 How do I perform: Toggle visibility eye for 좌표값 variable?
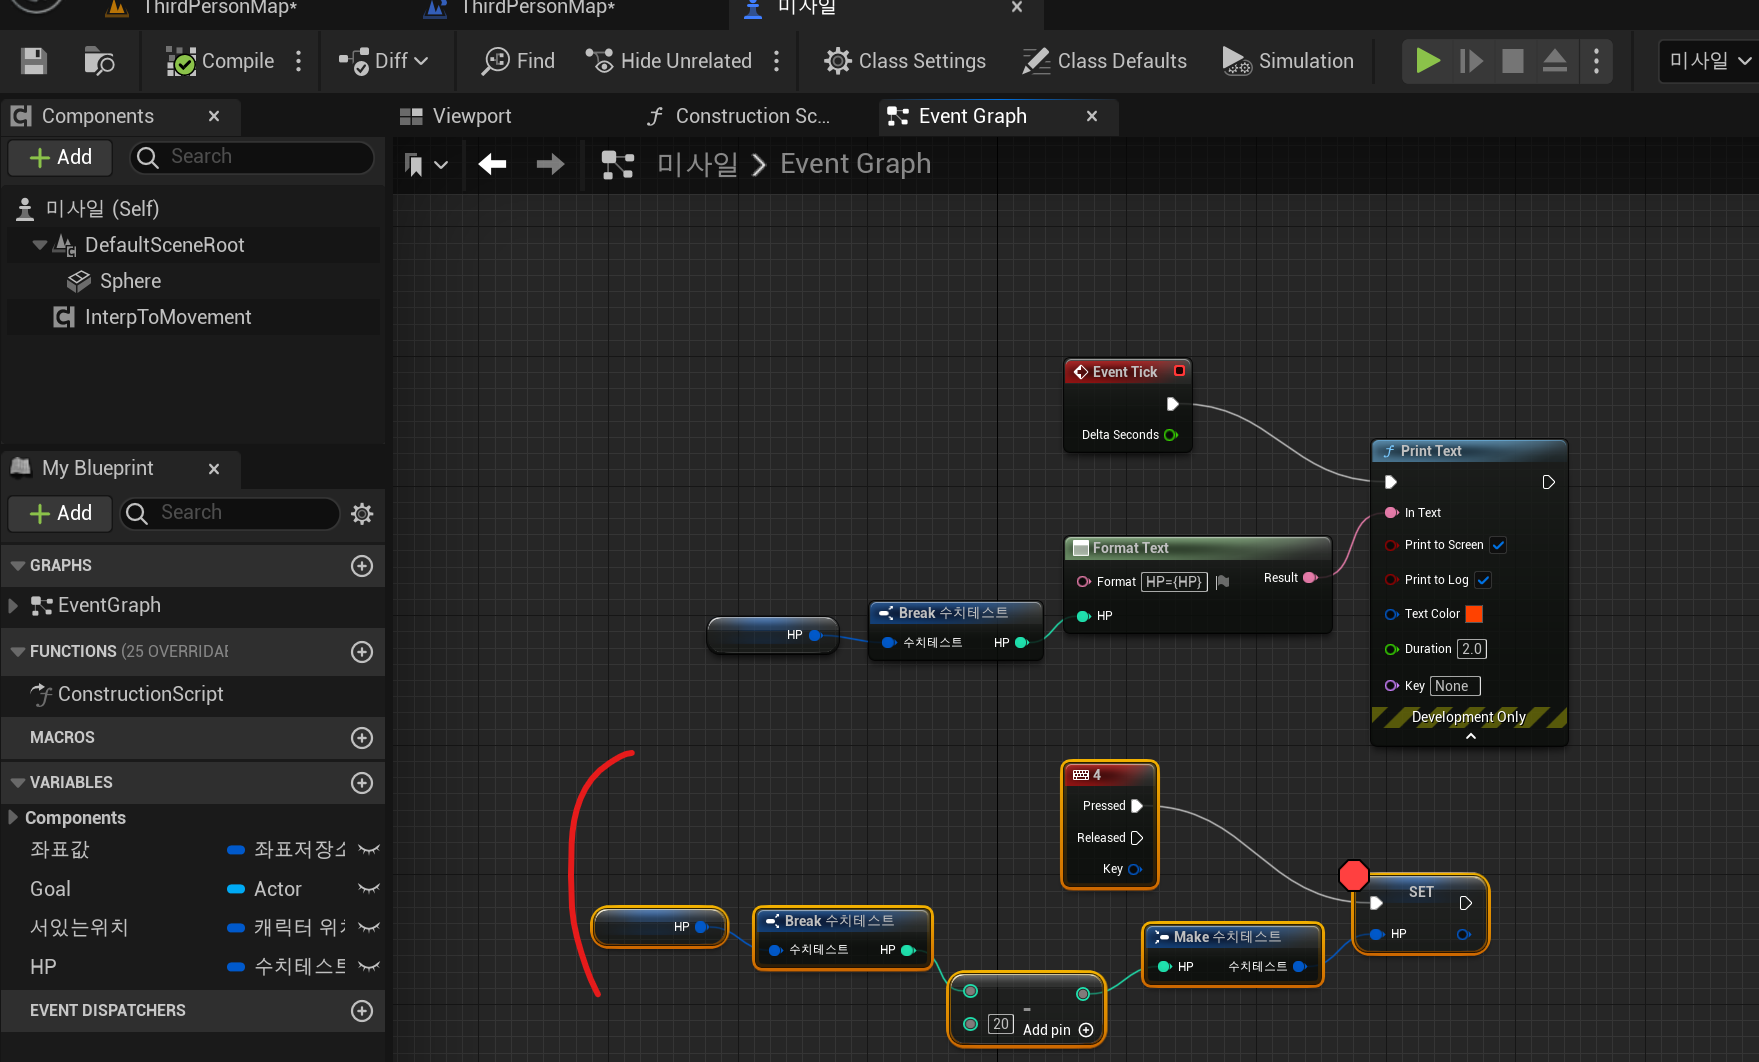pos(369,850)
